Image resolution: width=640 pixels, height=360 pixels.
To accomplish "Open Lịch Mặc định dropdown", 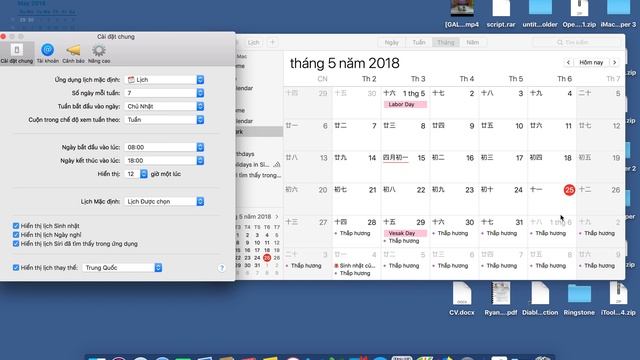I will (164, 201).
